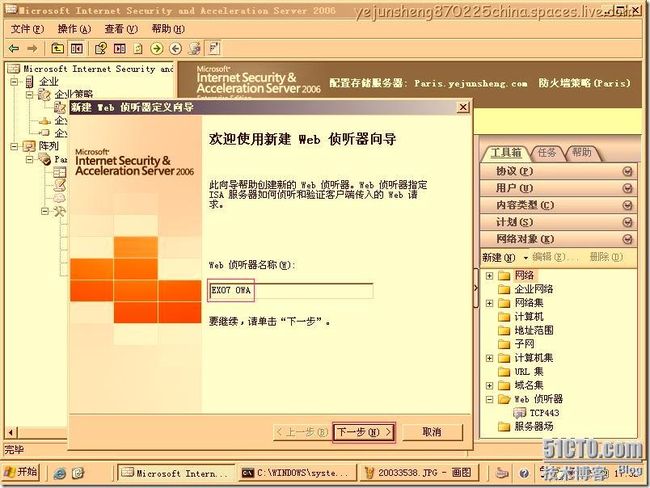Click Internet Explorer quick launch icon
This screenshot has width=650, height=488.
[x=59, y=473]
